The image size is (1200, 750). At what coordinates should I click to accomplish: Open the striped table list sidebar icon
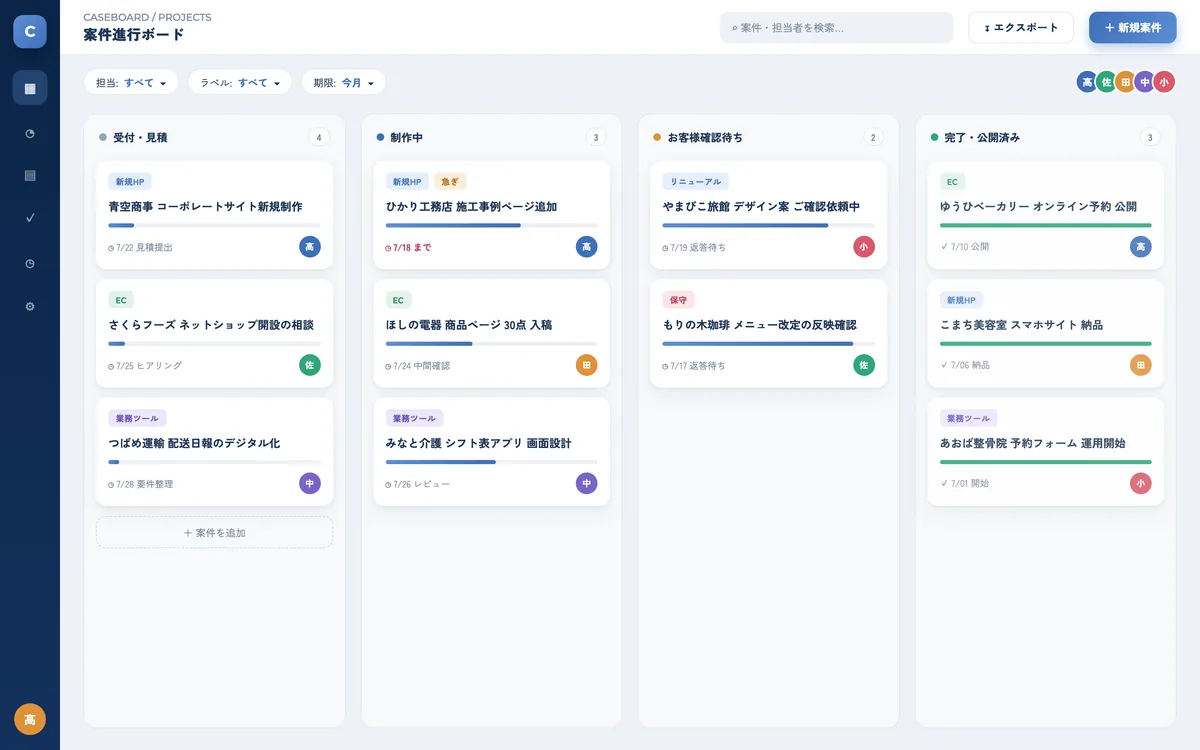(x=30, y=175)
